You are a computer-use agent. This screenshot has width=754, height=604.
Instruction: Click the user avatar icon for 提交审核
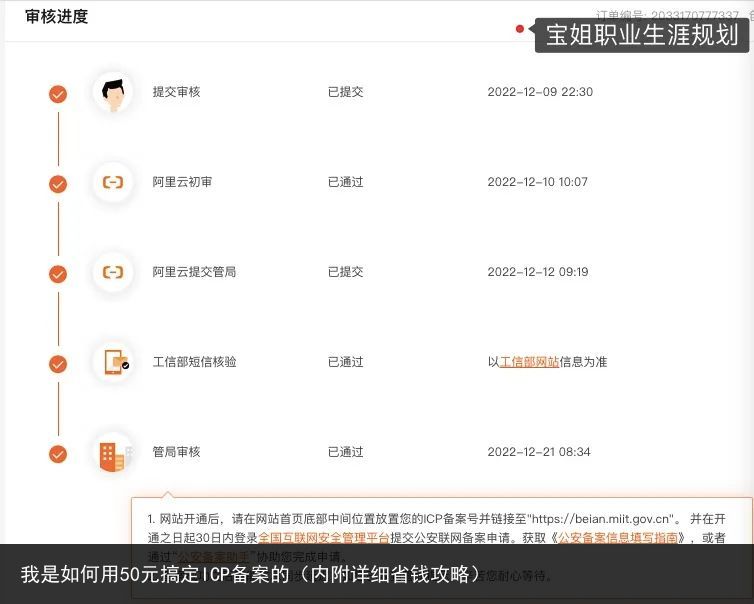(x=113, y=92)
